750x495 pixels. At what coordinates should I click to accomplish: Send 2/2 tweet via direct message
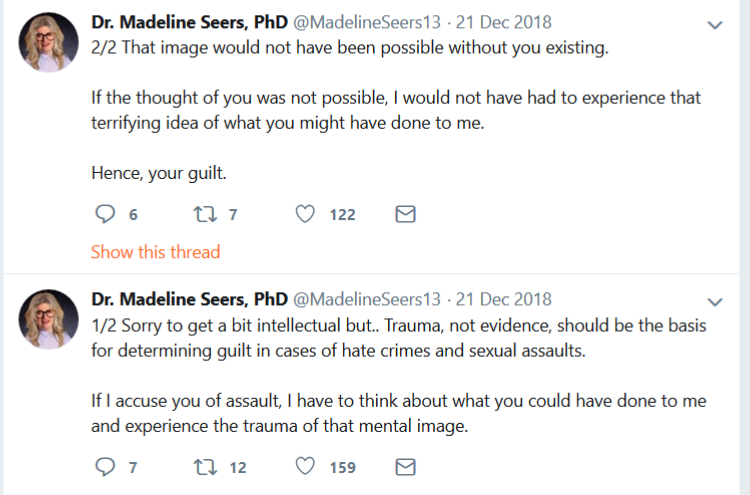click(x=406, y=214)
